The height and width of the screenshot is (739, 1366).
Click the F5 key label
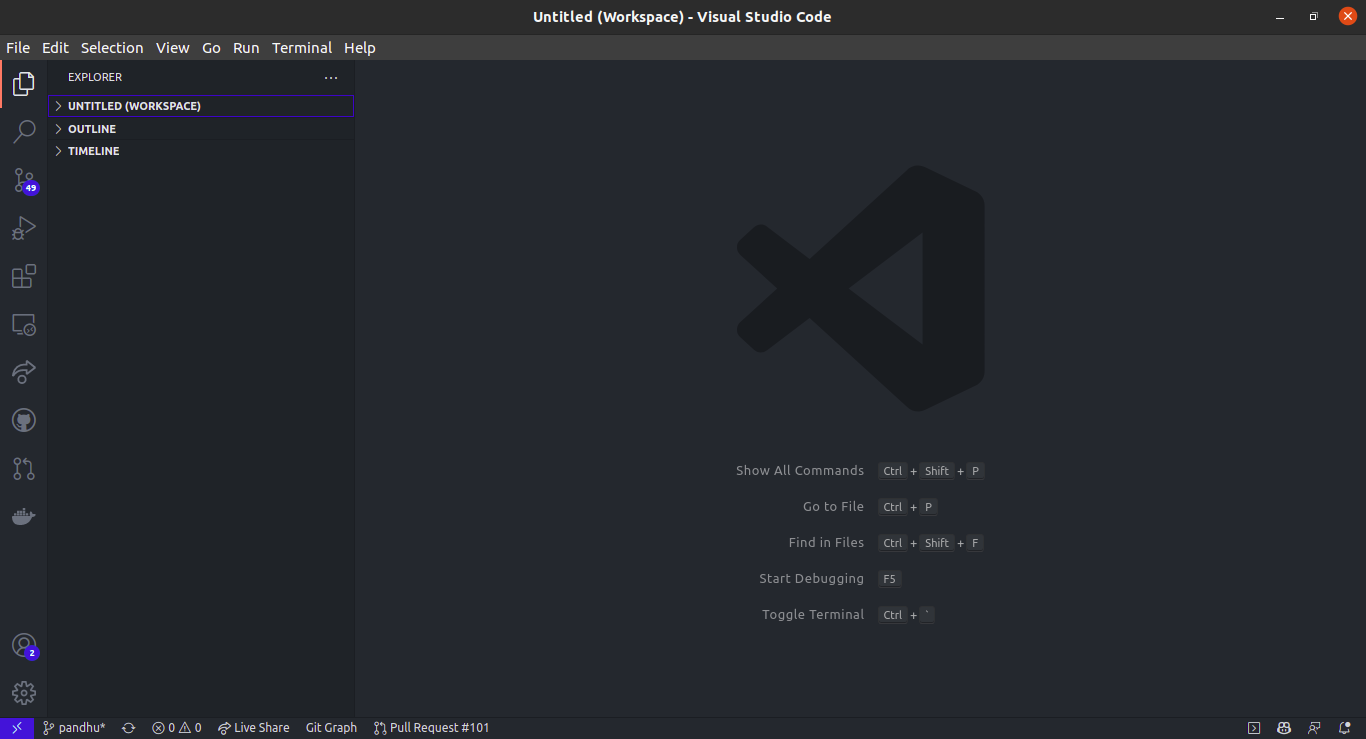pyautogui.click(x=889, y=579)
